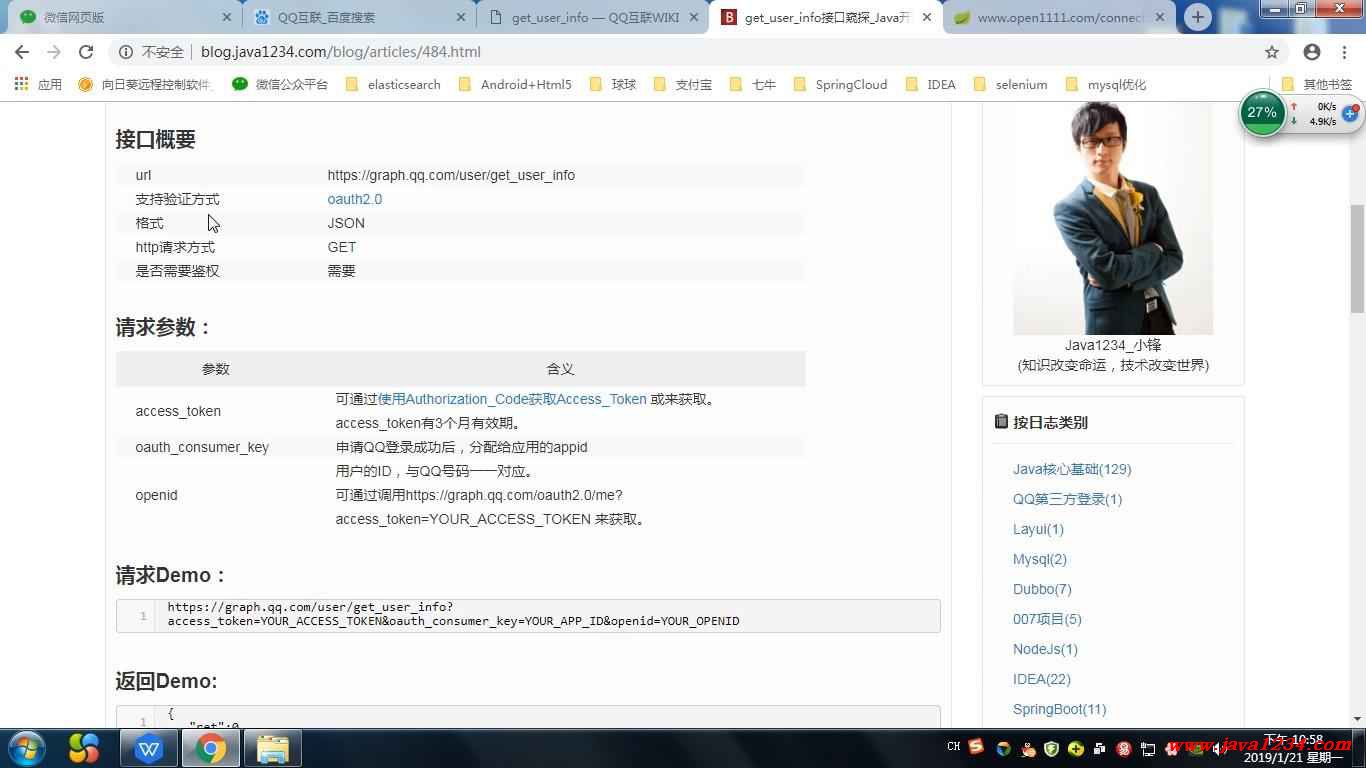Close the active get_user_info接口窥探 tab
Image resolution: width=1366 pixels, height=768 pixels.
(x=928, y=18)
